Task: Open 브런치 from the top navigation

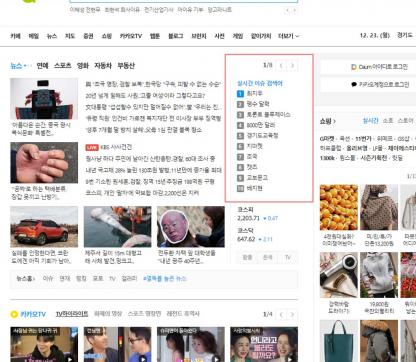Action: click(x=199, y=36)
